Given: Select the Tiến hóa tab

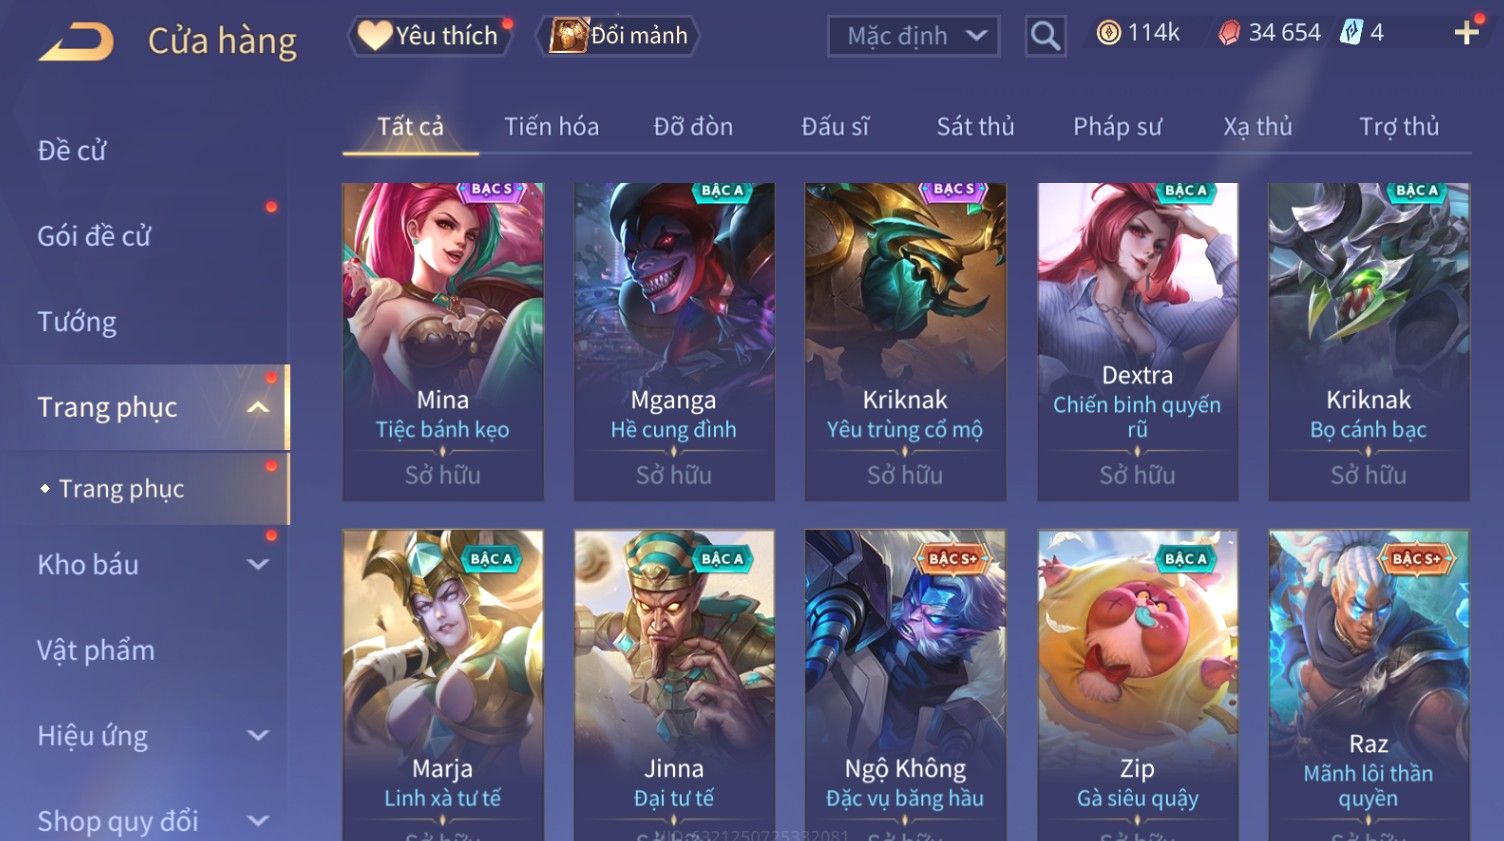Looking at the screenshot, I should [551, 127].
